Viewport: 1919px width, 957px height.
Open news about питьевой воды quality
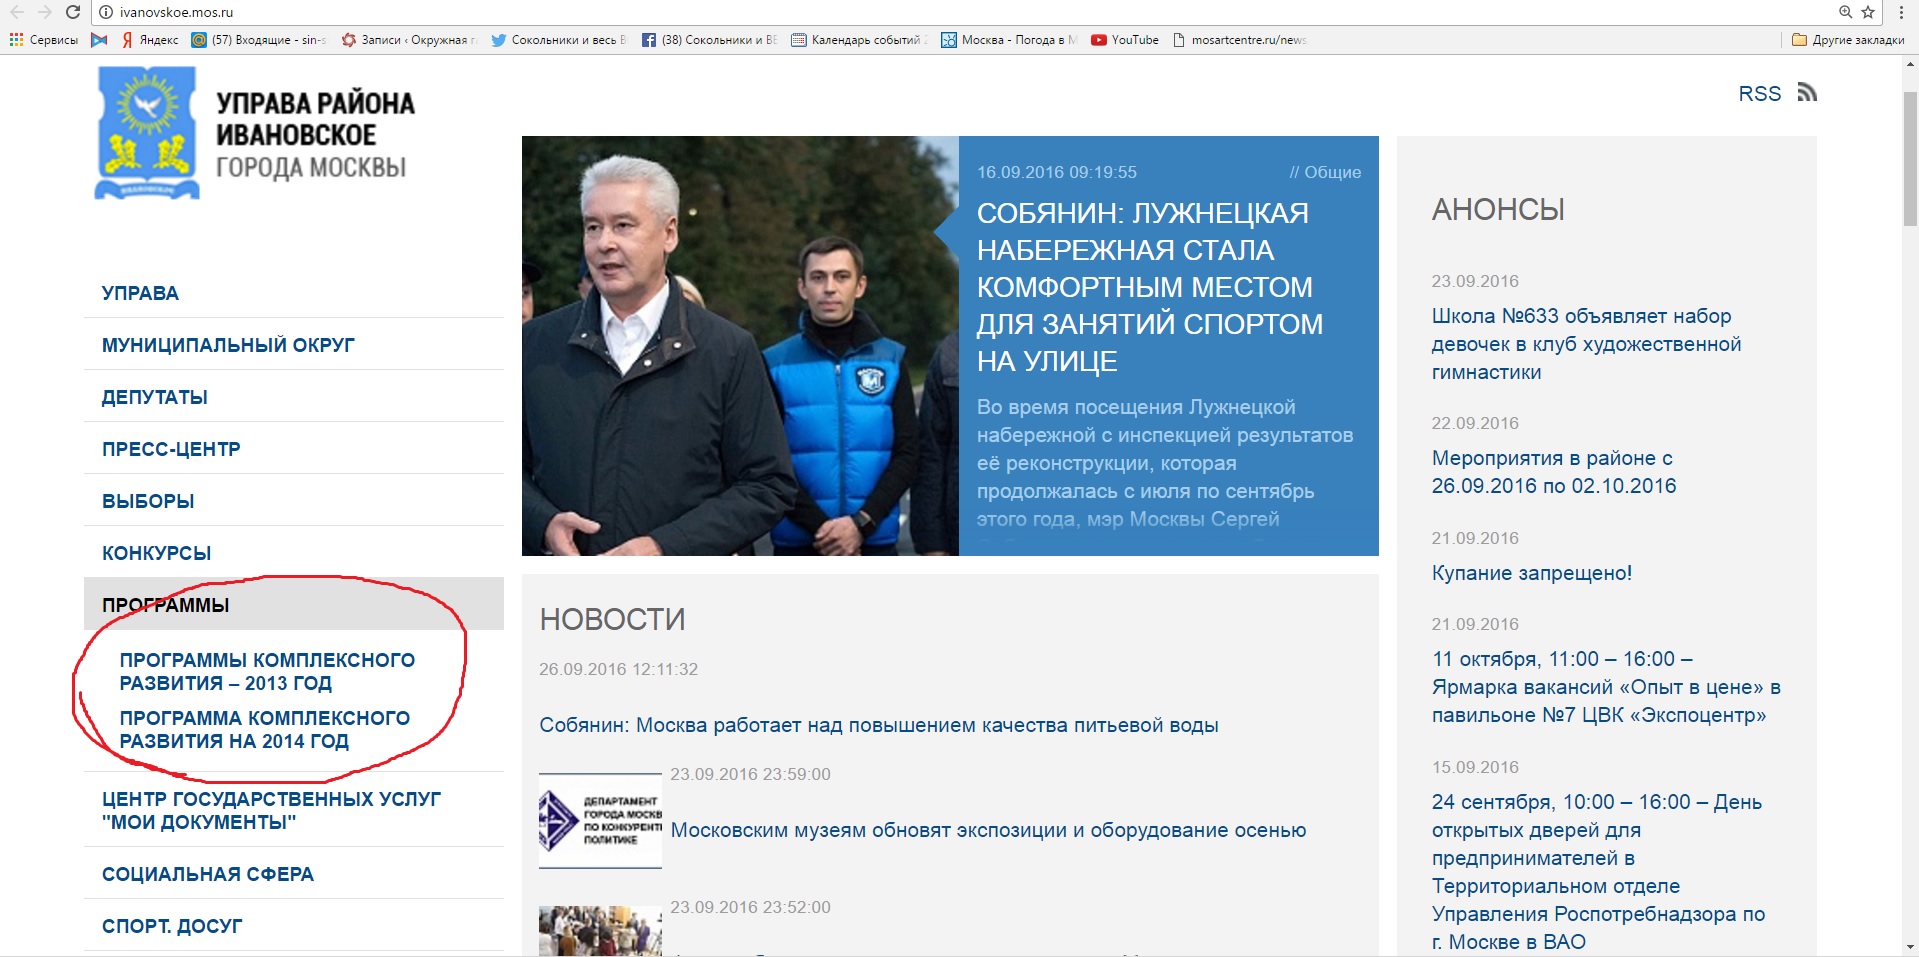879,725
